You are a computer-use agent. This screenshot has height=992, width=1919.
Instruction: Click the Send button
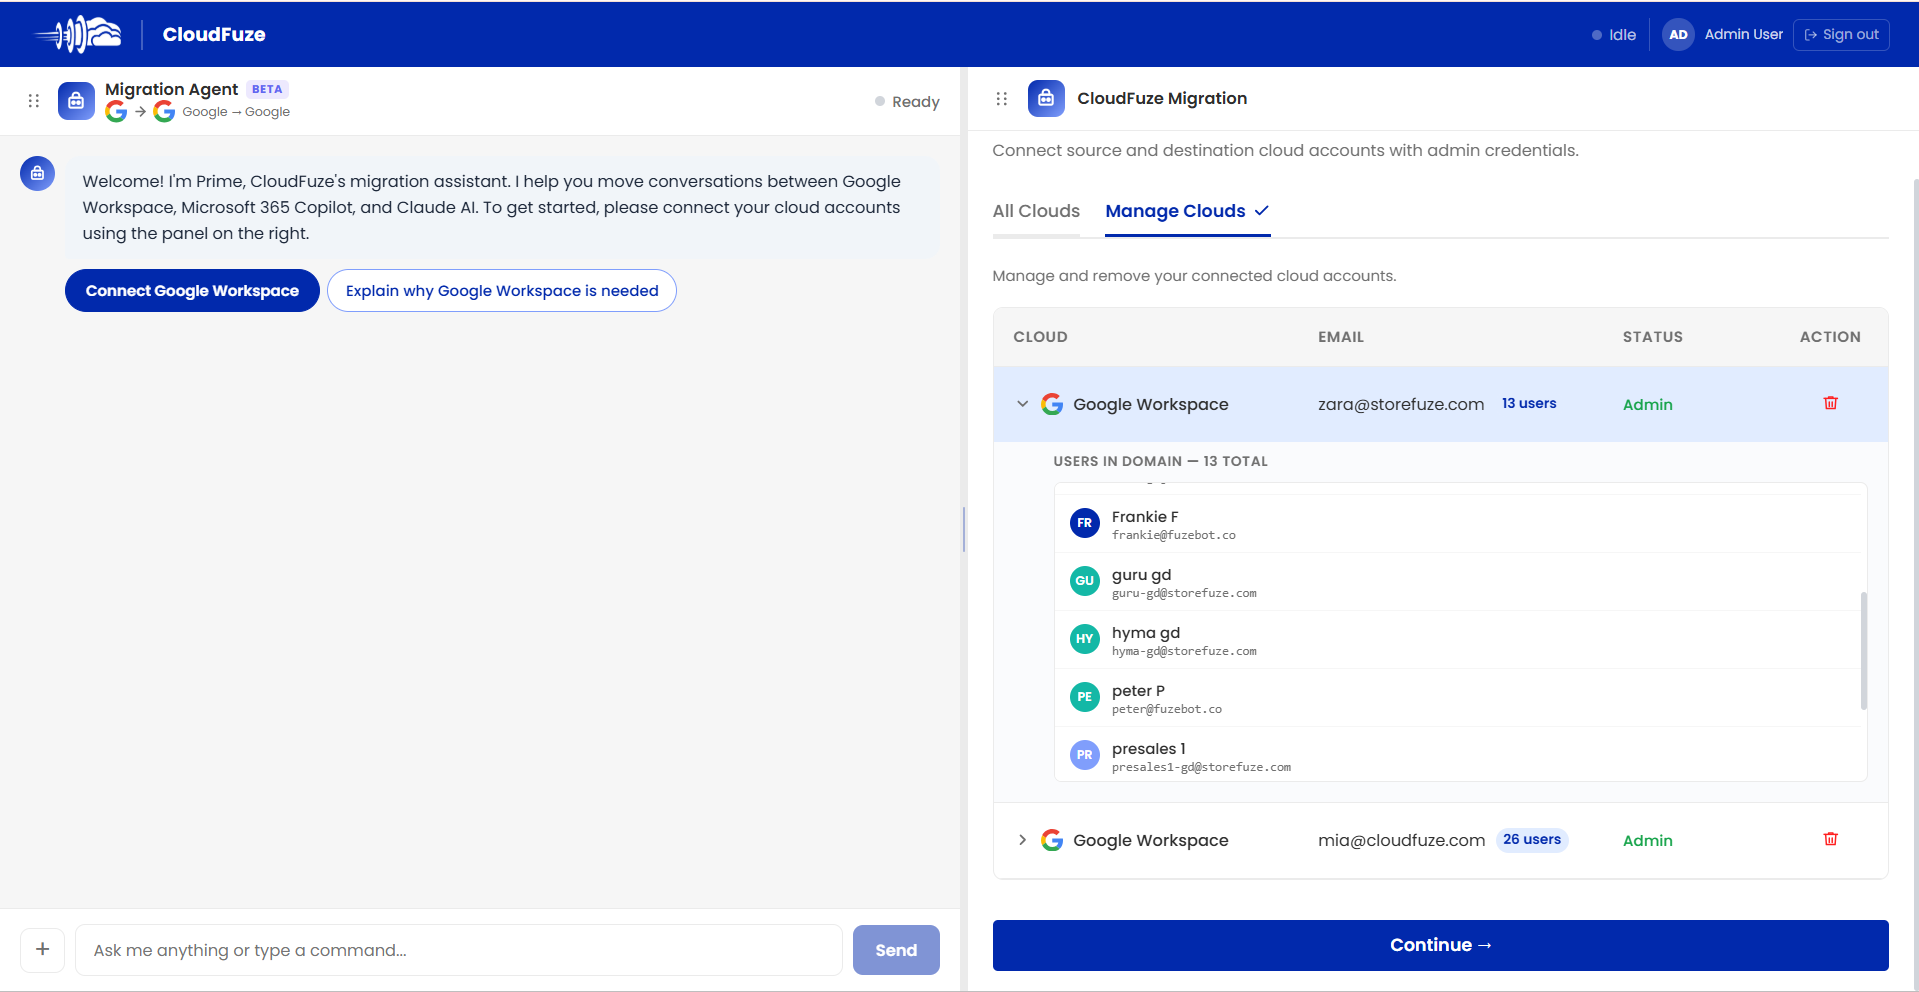tap(896, 950)
